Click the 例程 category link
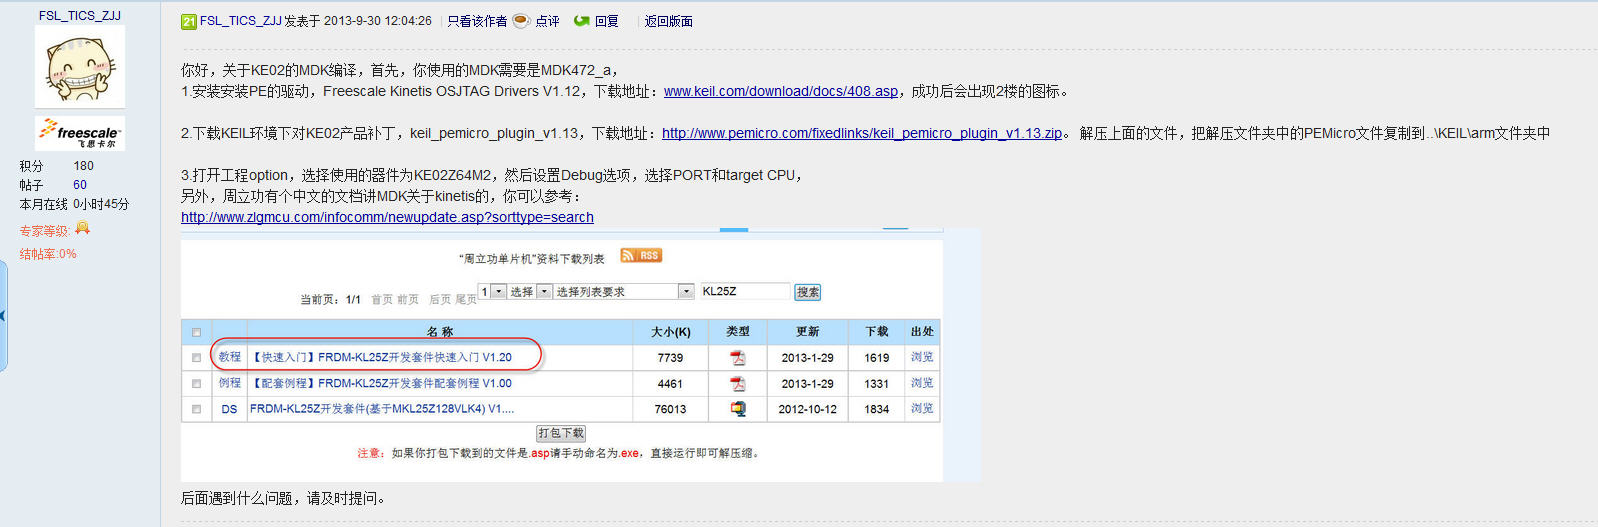The image size is (1598, 527). [x=230, y=383]
